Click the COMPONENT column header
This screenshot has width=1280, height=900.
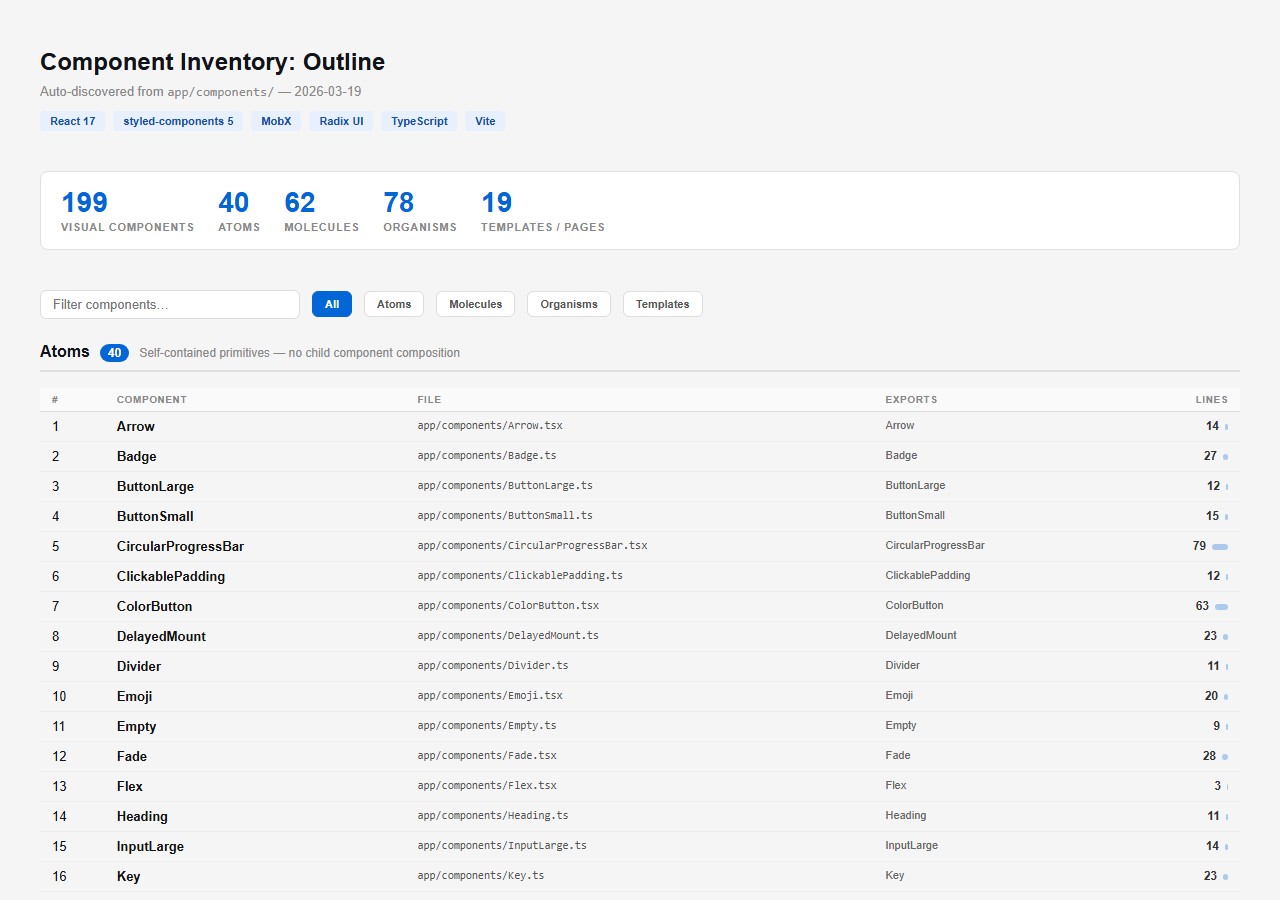point(152,400)
